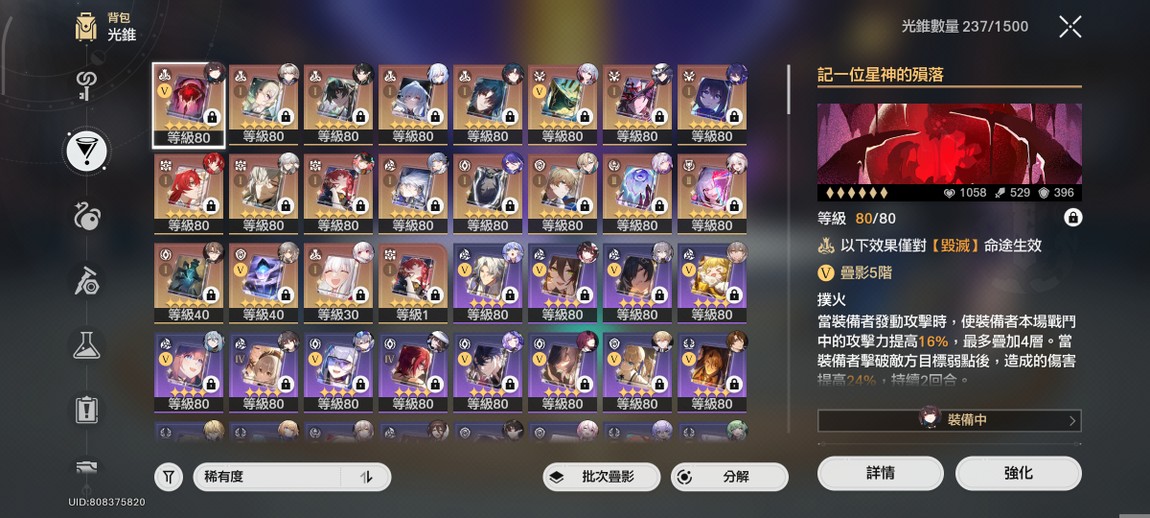Open the key-shaped upgrade materials tab
This screenshot has height=518, width=1150.
(x=87, y=82)
